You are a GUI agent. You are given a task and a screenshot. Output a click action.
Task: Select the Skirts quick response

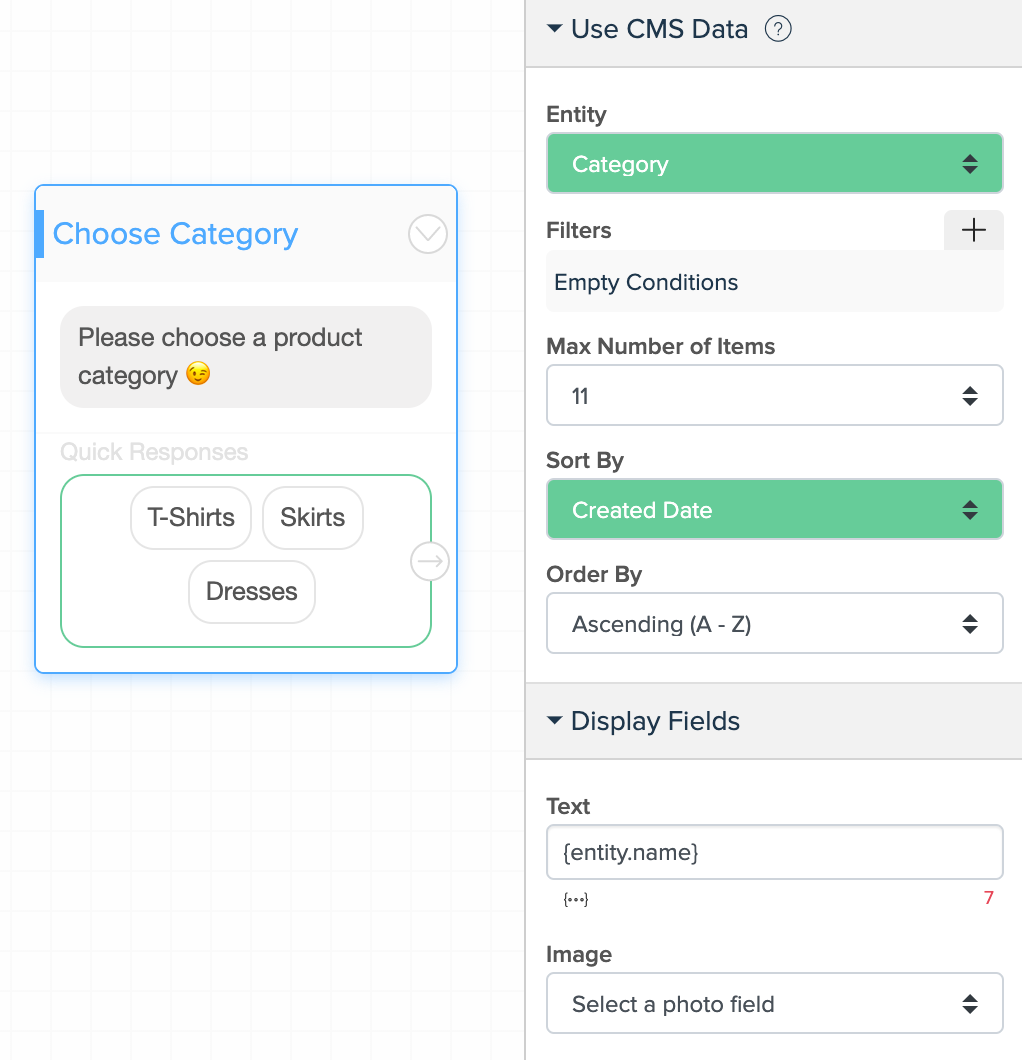pyautogui.click(x=313, y=518)
